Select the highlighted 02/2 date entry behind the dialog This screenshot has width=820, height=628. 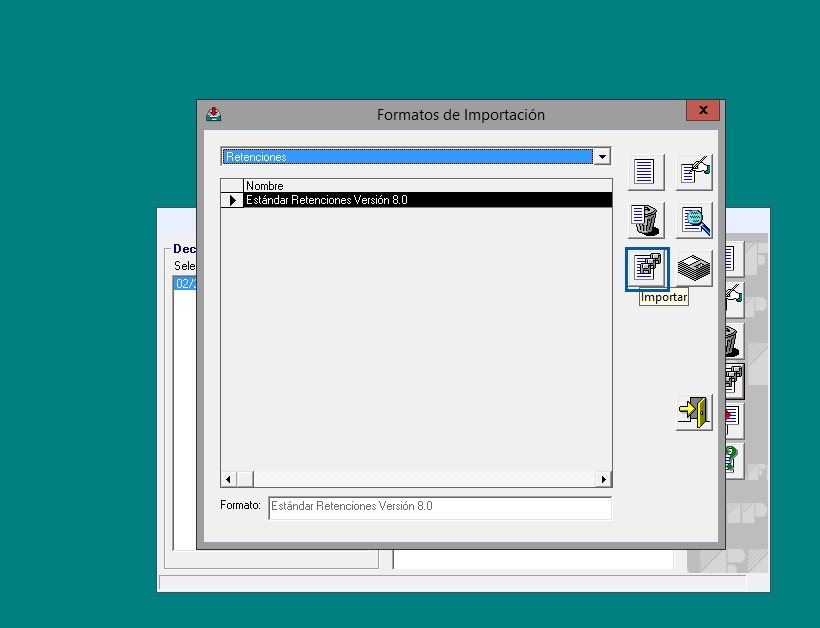(x=185, y=283)
